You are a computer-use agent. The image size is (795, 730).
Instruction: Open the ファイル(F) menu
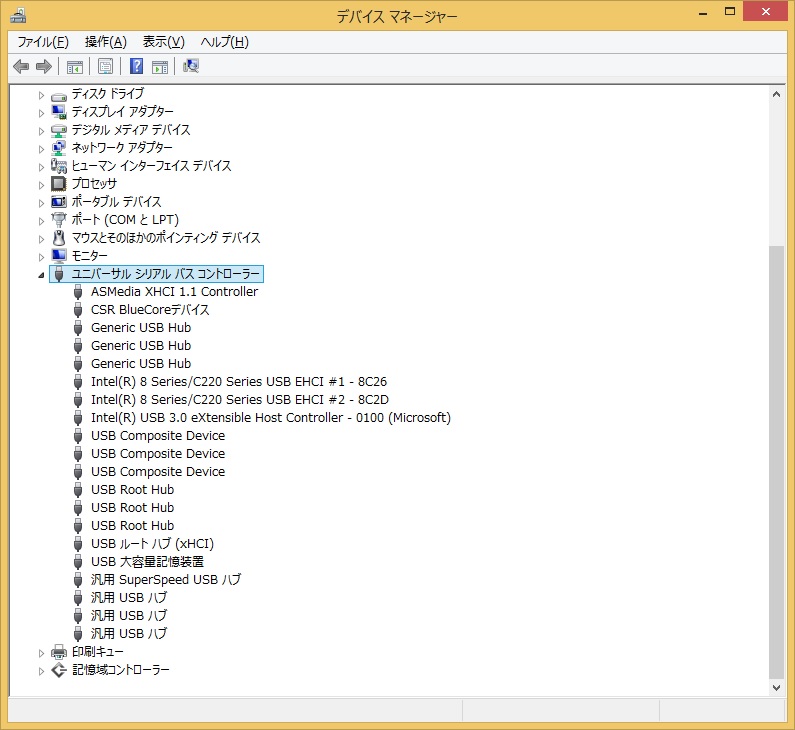43,42
